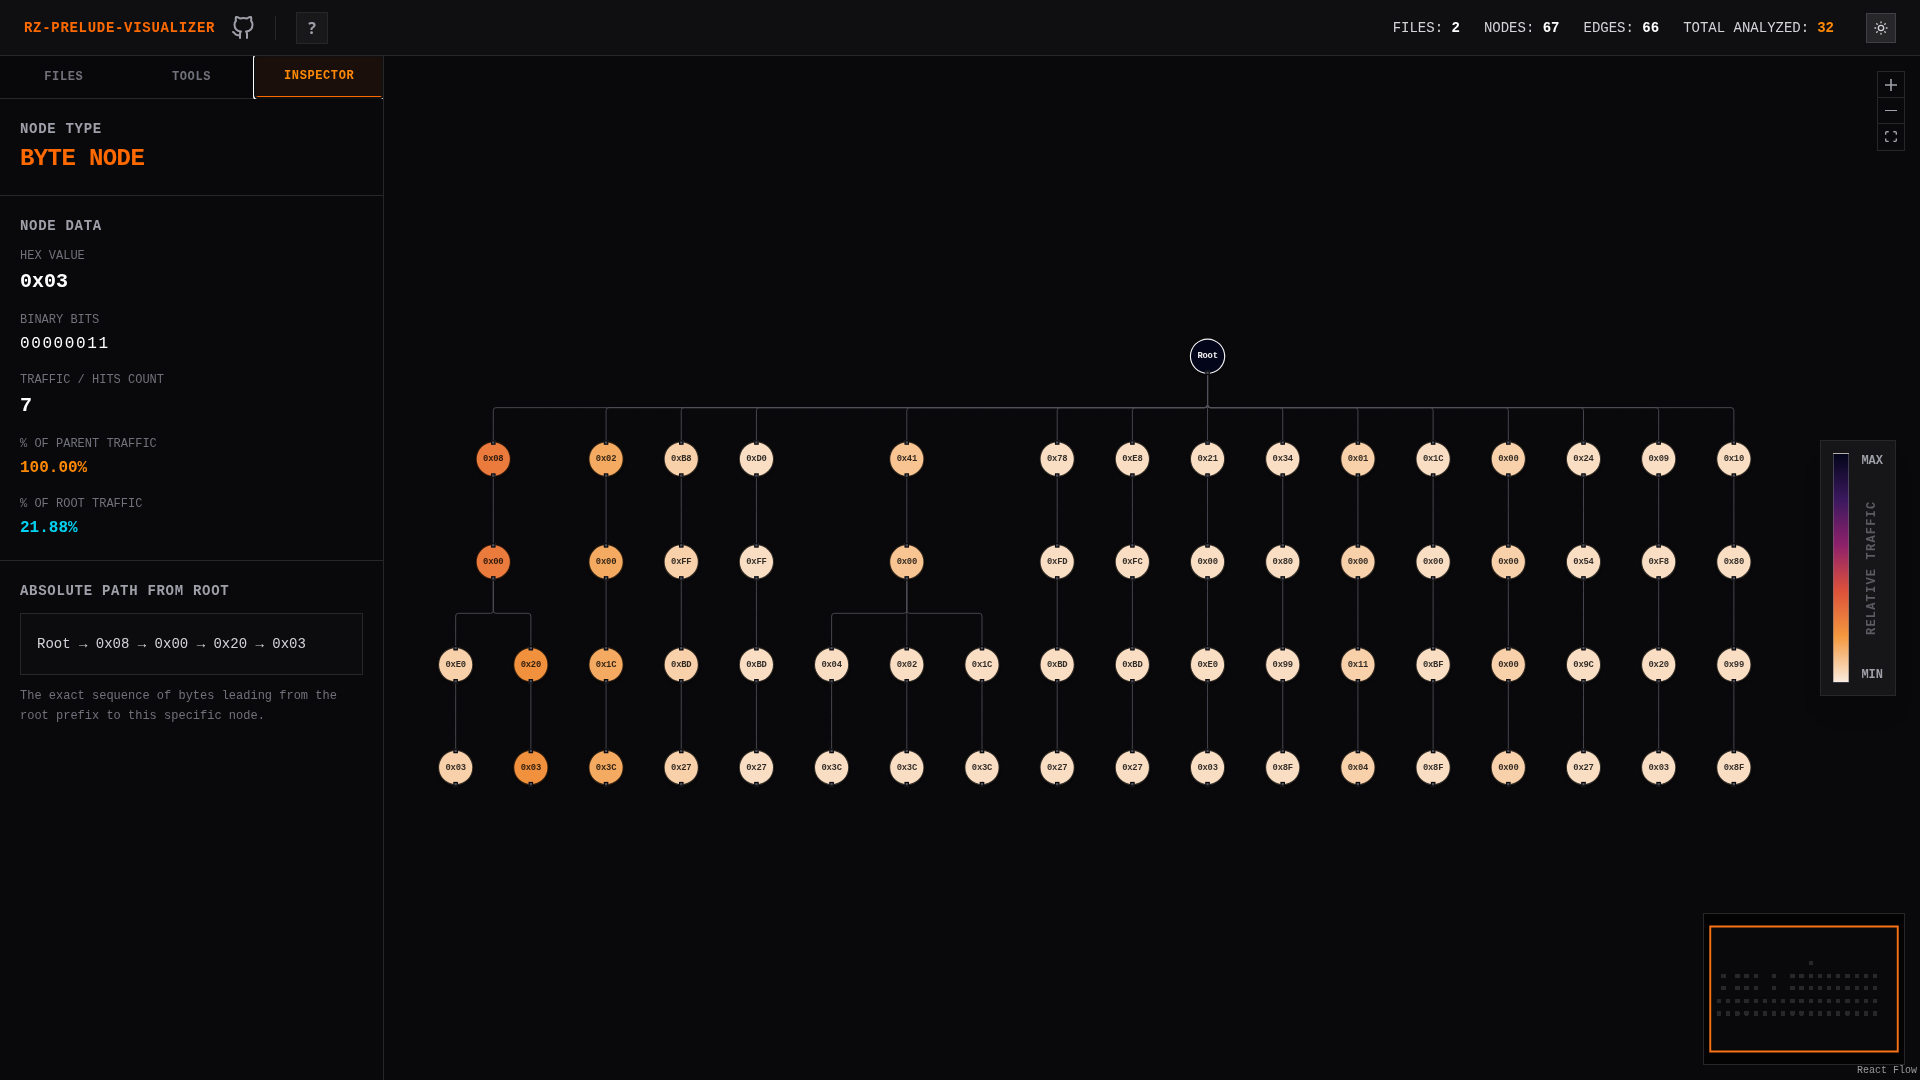Click the binary bits 00000011
Screen dimensions: 1920x1080
click(64, 344)
